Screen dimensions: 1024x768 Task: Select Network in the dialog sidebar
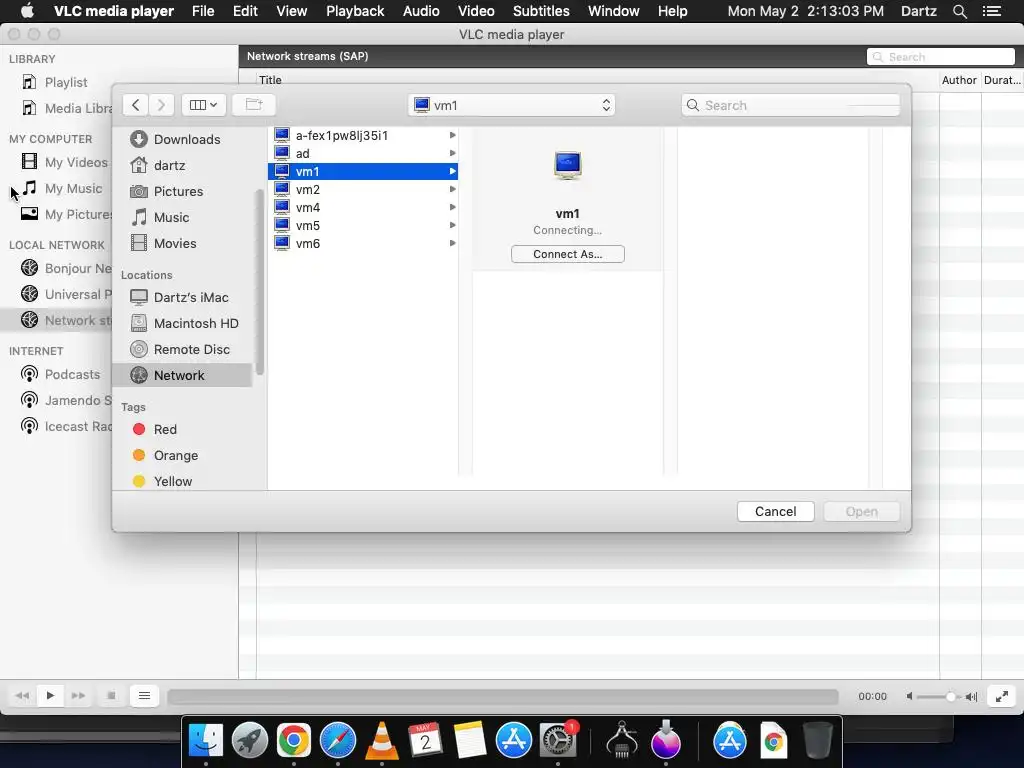[x=182, y=375]
